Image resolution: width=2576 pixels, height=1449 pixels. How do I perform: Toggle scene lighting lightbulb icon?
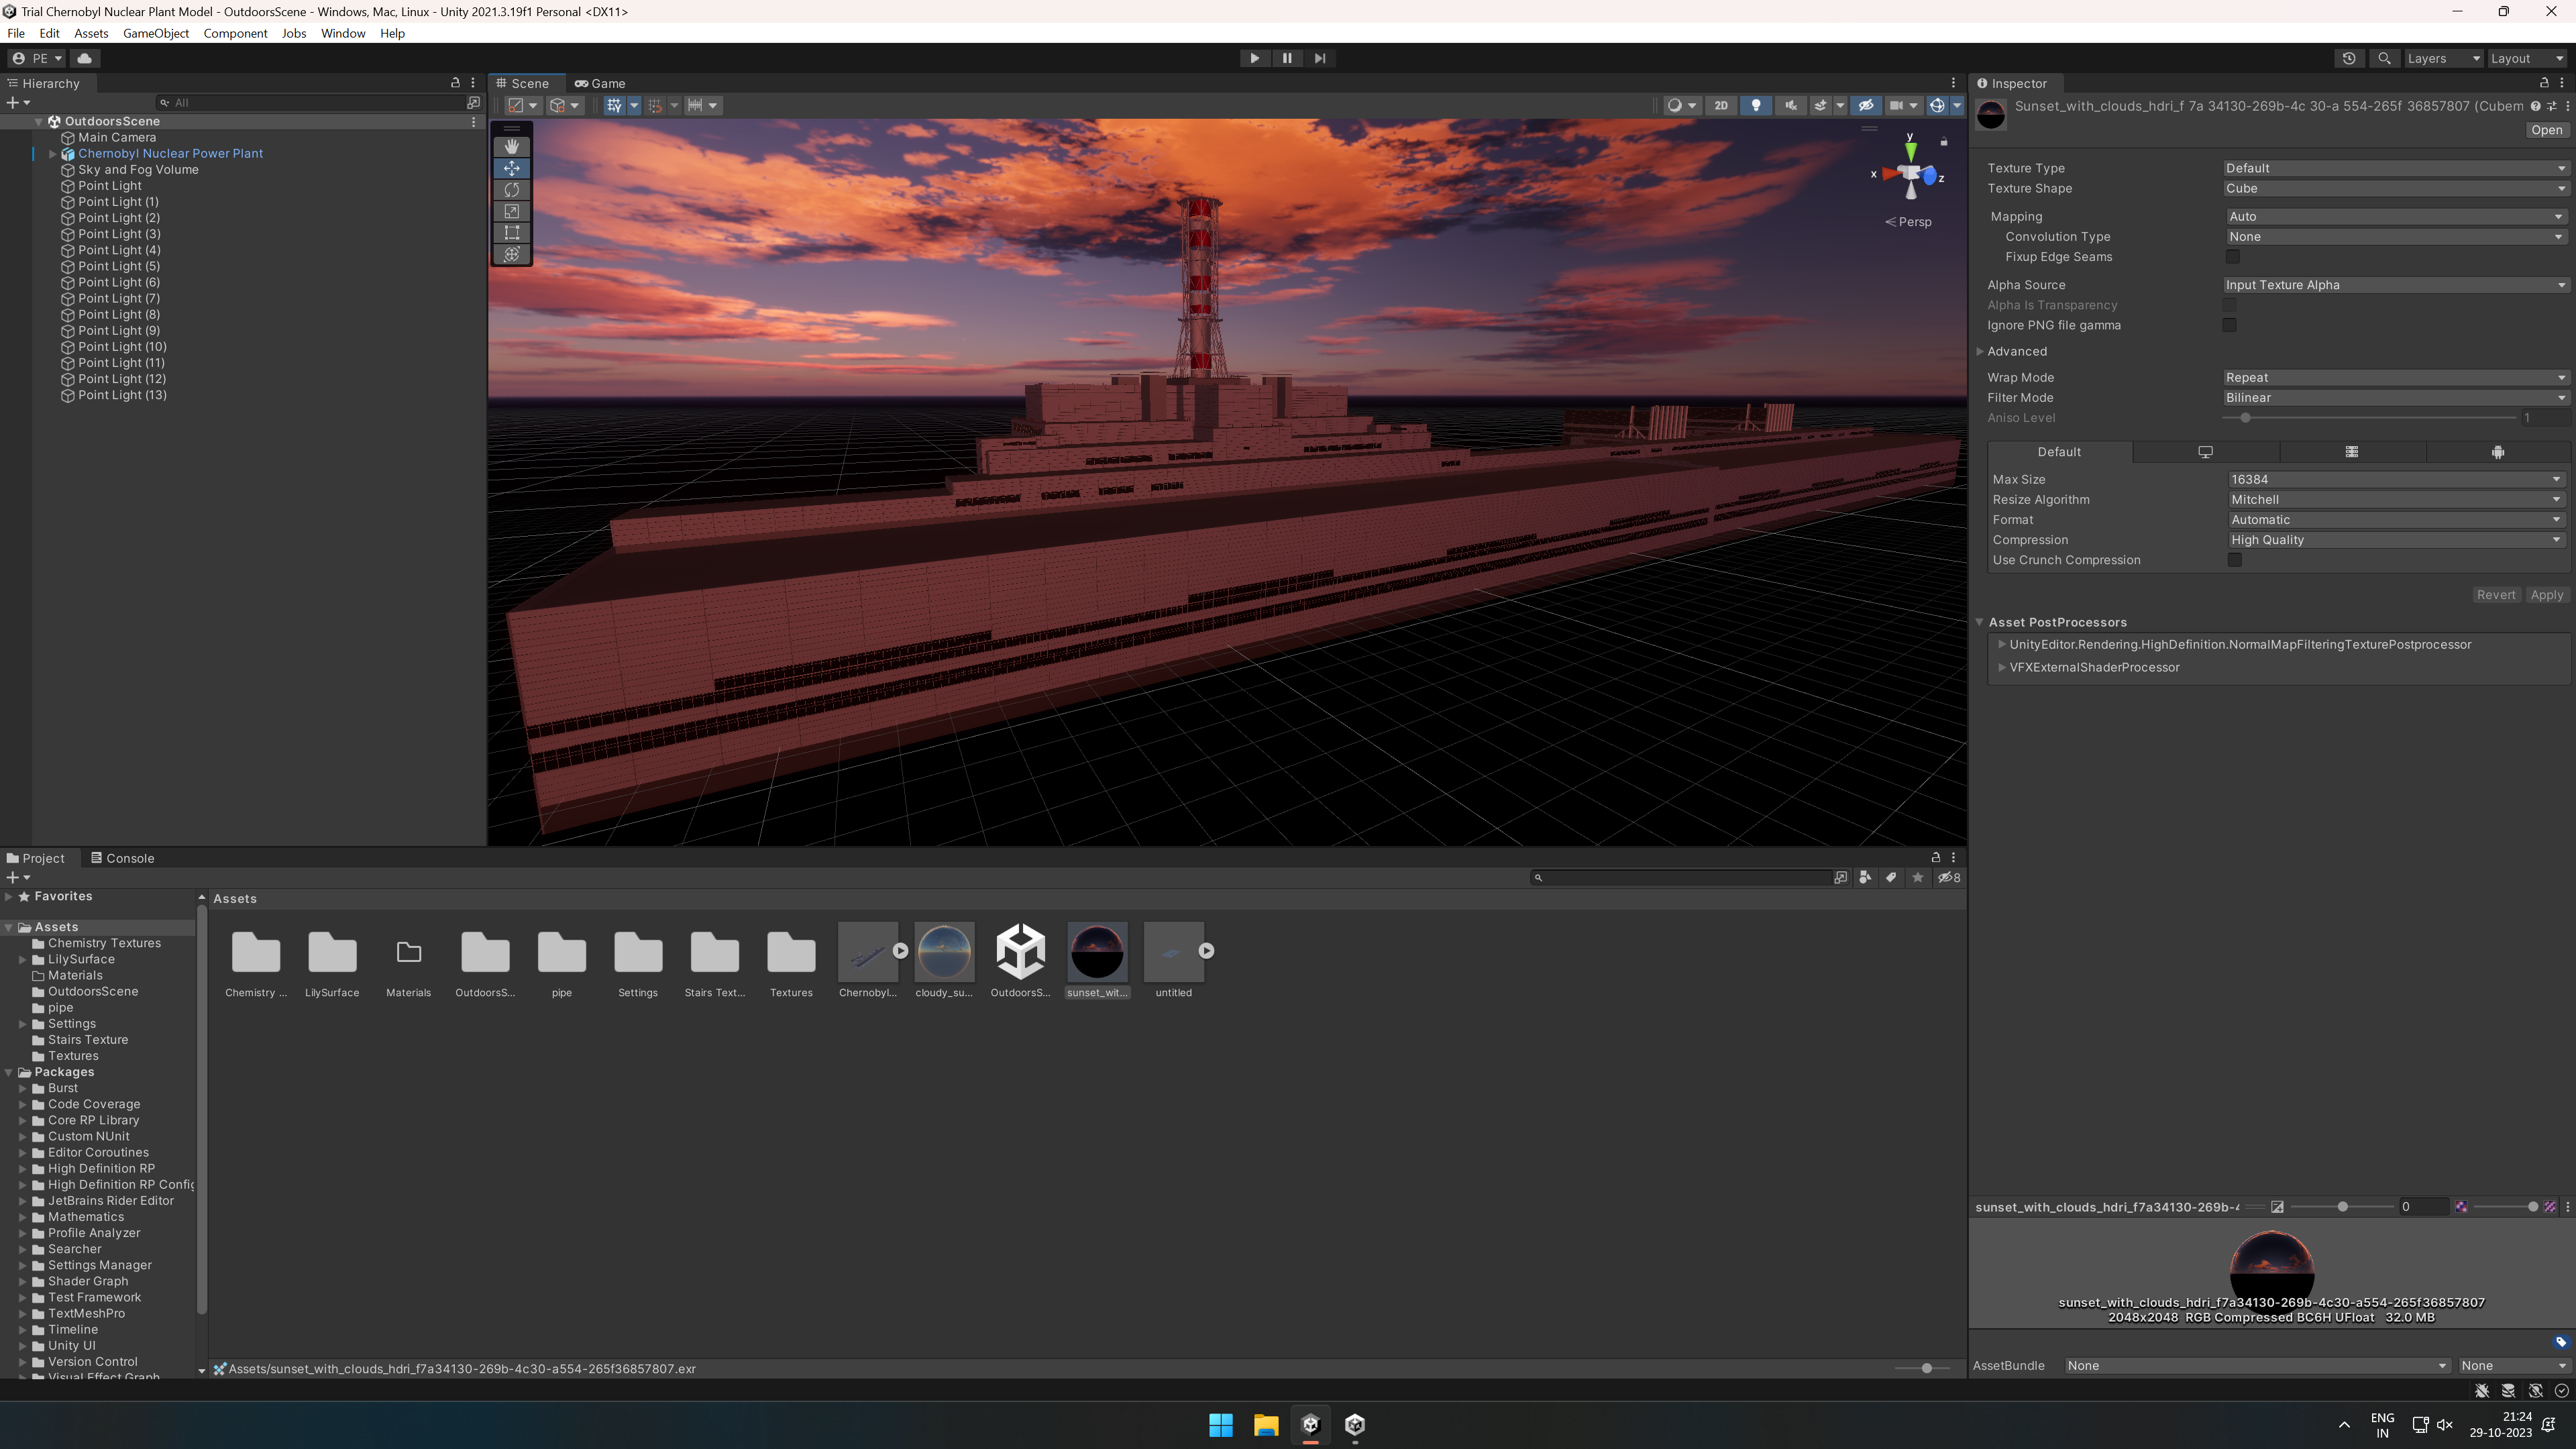click(x=1755, y=105)
